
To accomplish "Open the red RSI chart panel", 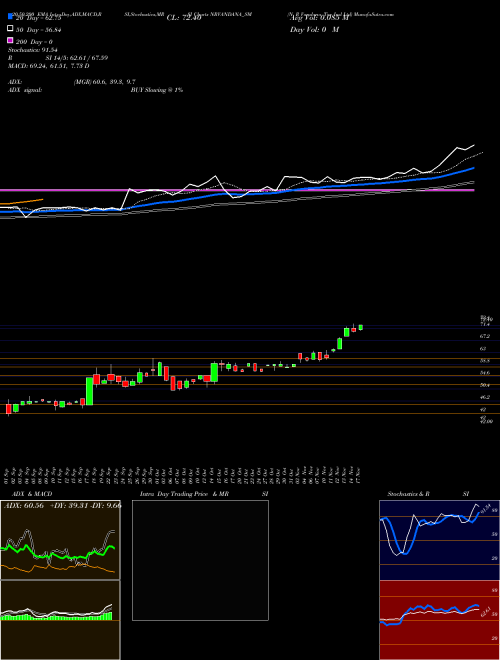I will [x=439, y=620].
